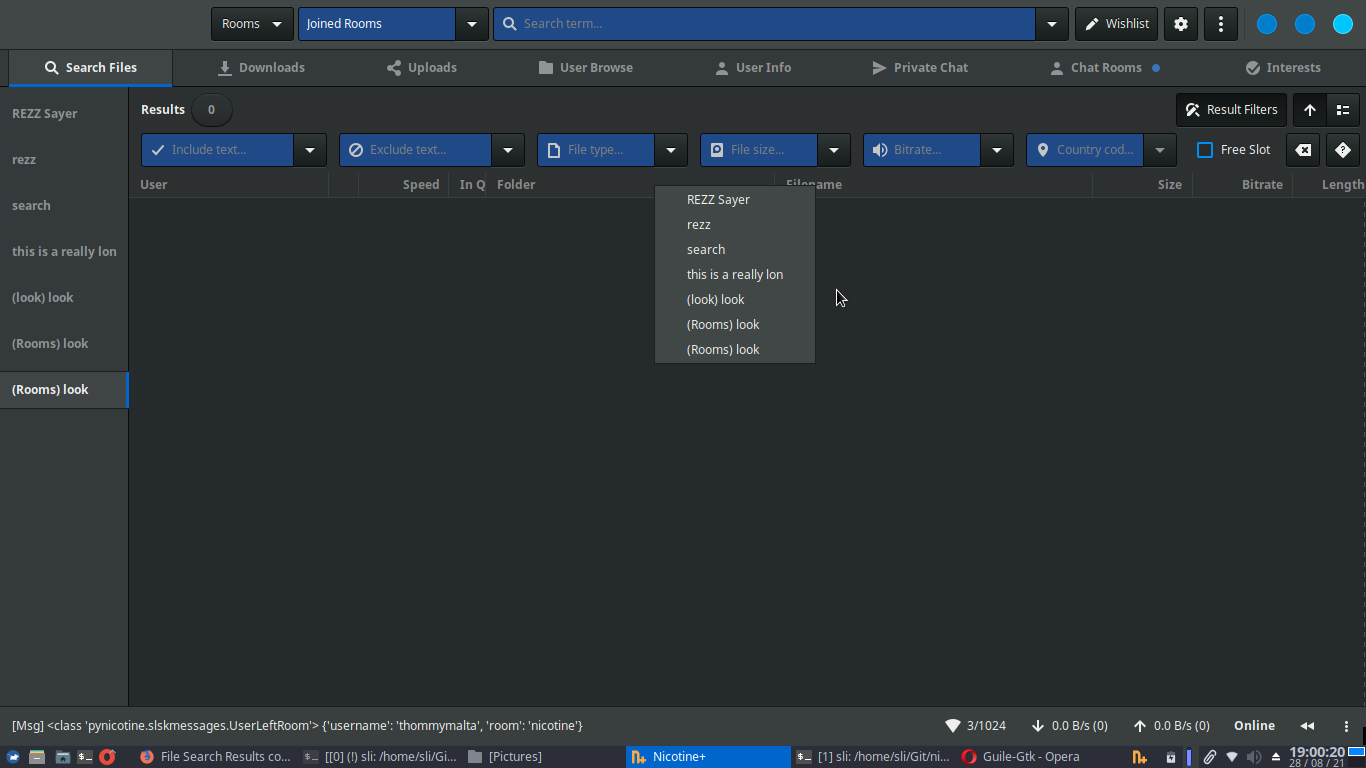This screenshot has height=768, width=1366.
Task: Enable the Free Slot filter
Action: click(x=1205, y=149)
